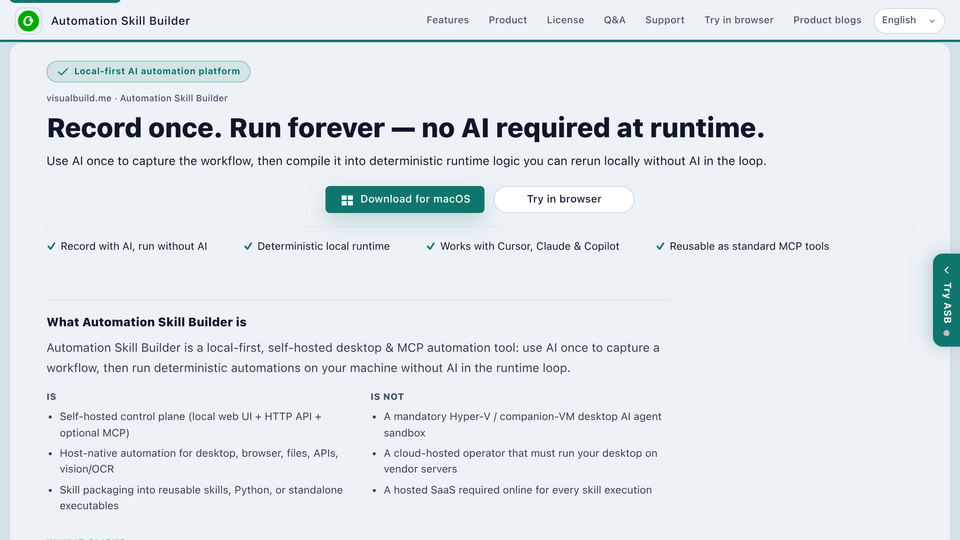
Task: Click the Download for macOS button
Action: tap(405, 200)
